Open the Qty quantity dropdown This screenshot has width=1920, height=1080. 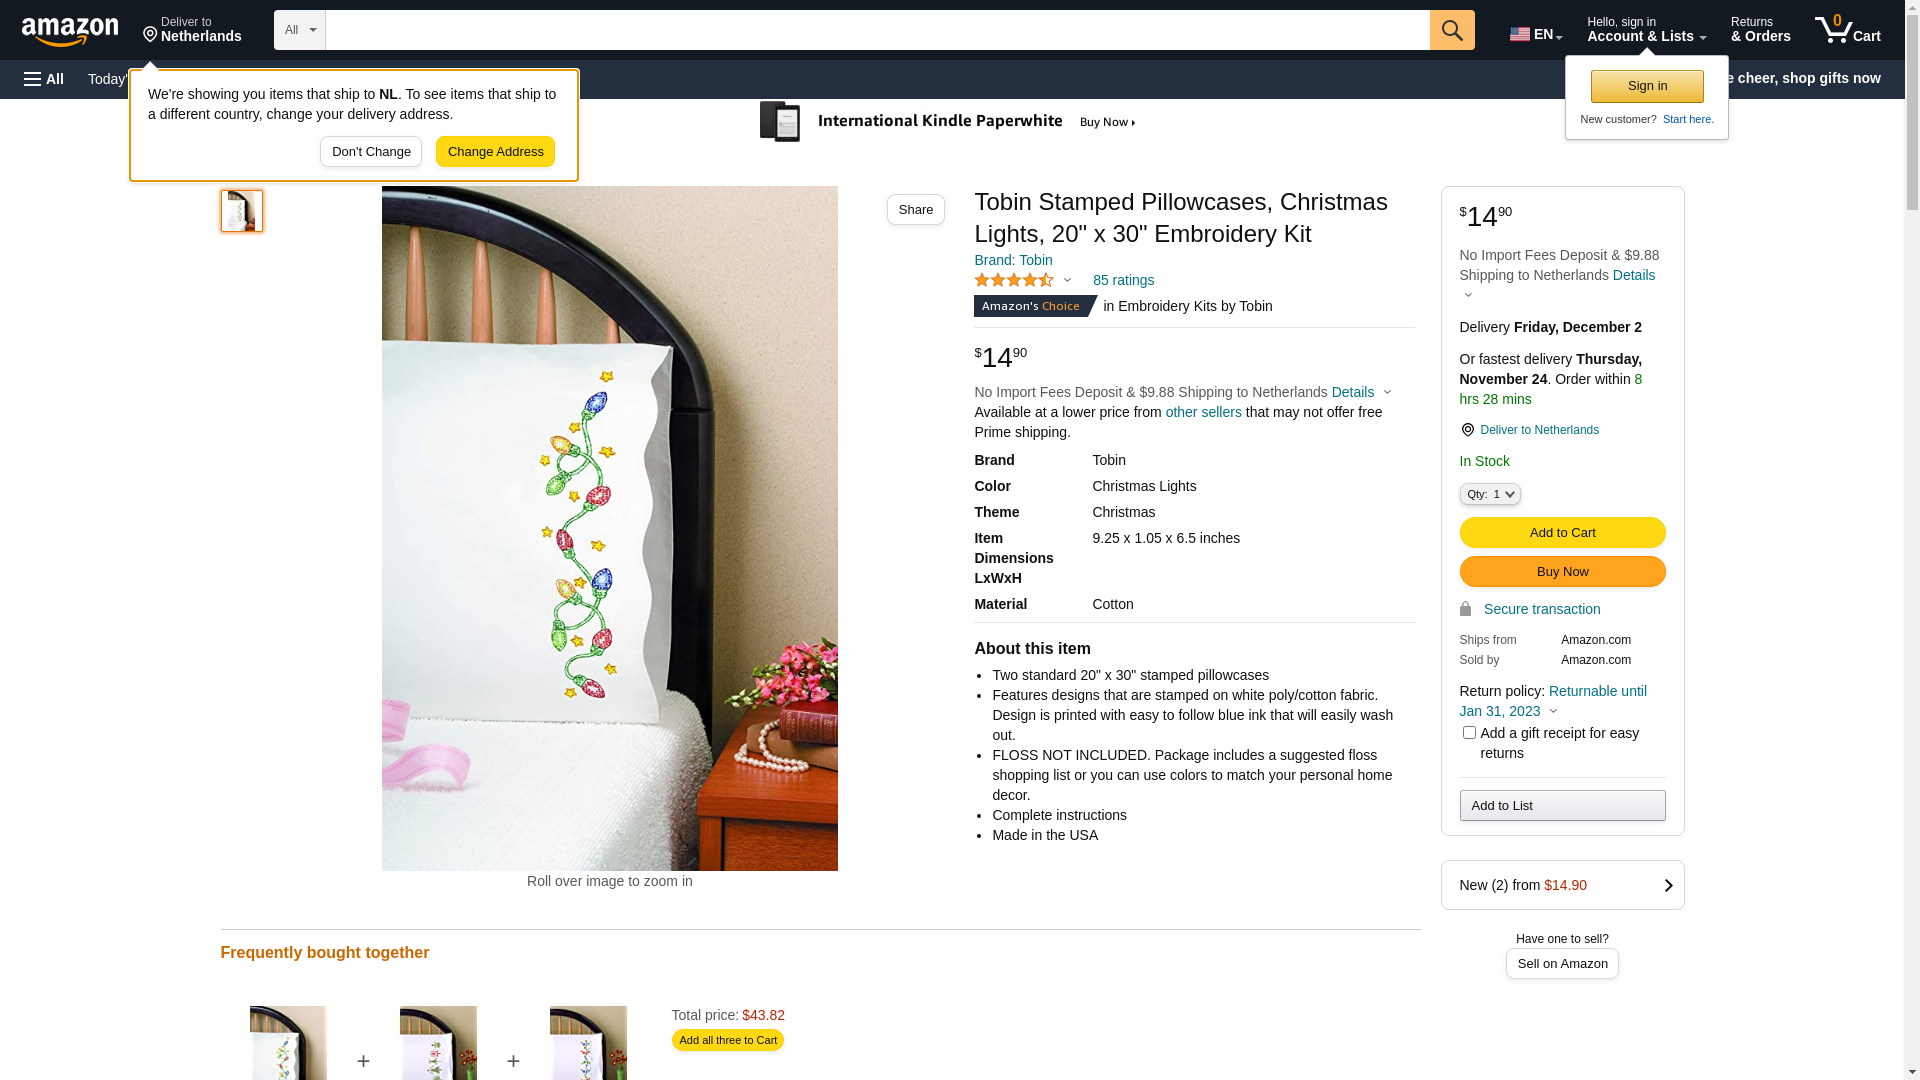[x=1490, y=494]
